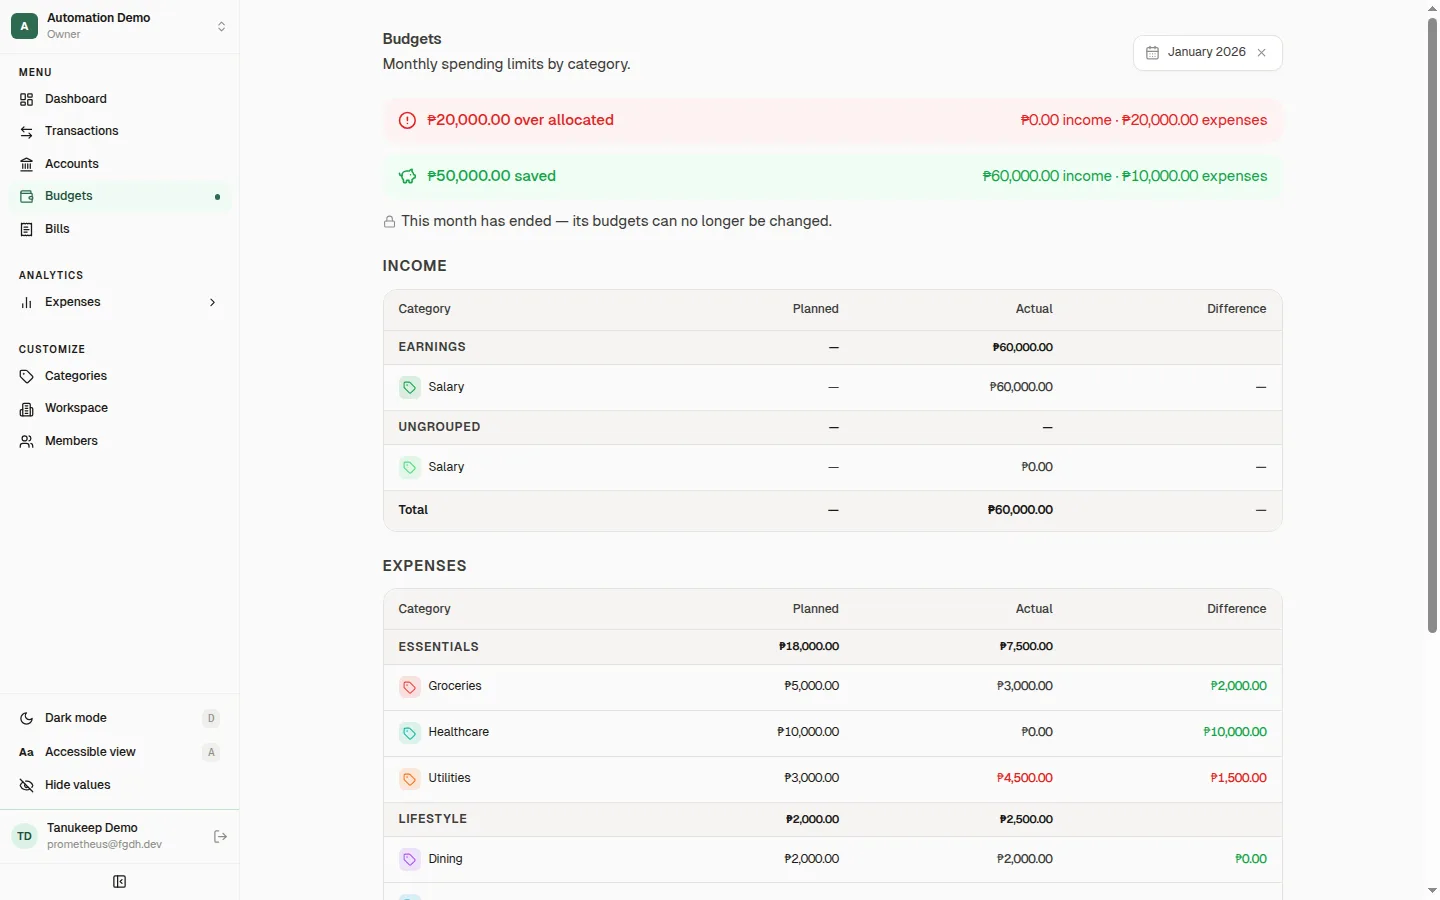Click the Healthcare category tag icon

pyautogui.click(x=409, y=733)
